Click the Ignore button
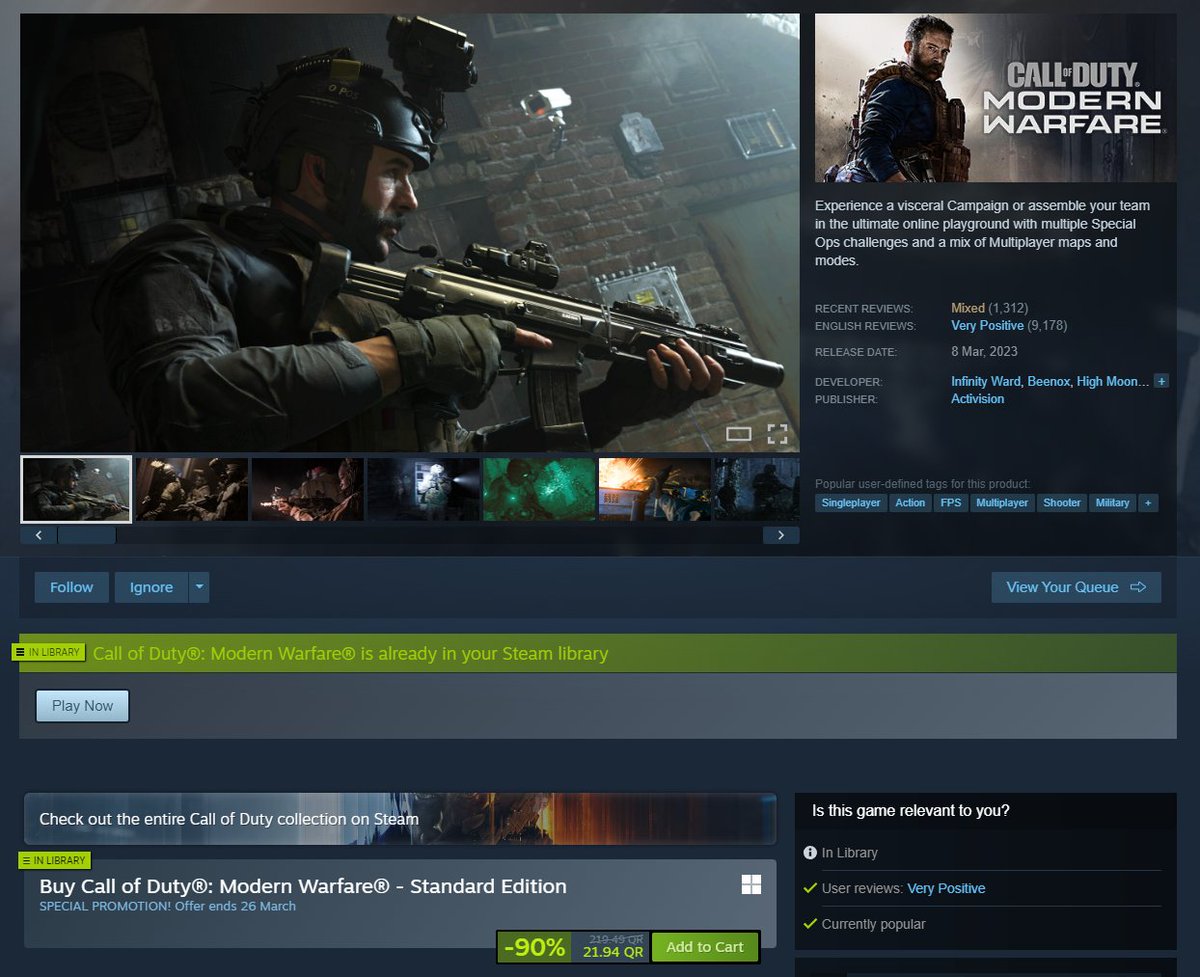Viewport: 1200px width, 977px height. pyautogui.click(x=151, y=587)
